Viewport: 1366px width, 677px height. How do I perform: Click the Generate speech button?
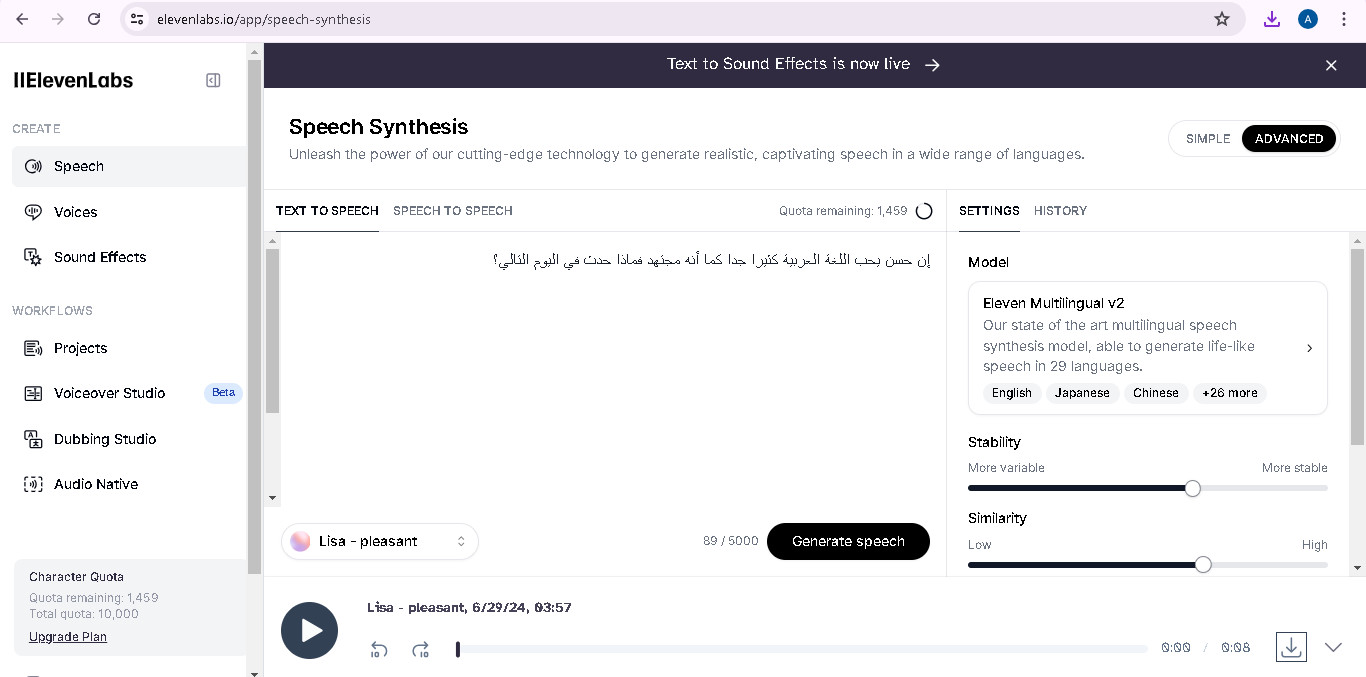click(x=848, y=541)
